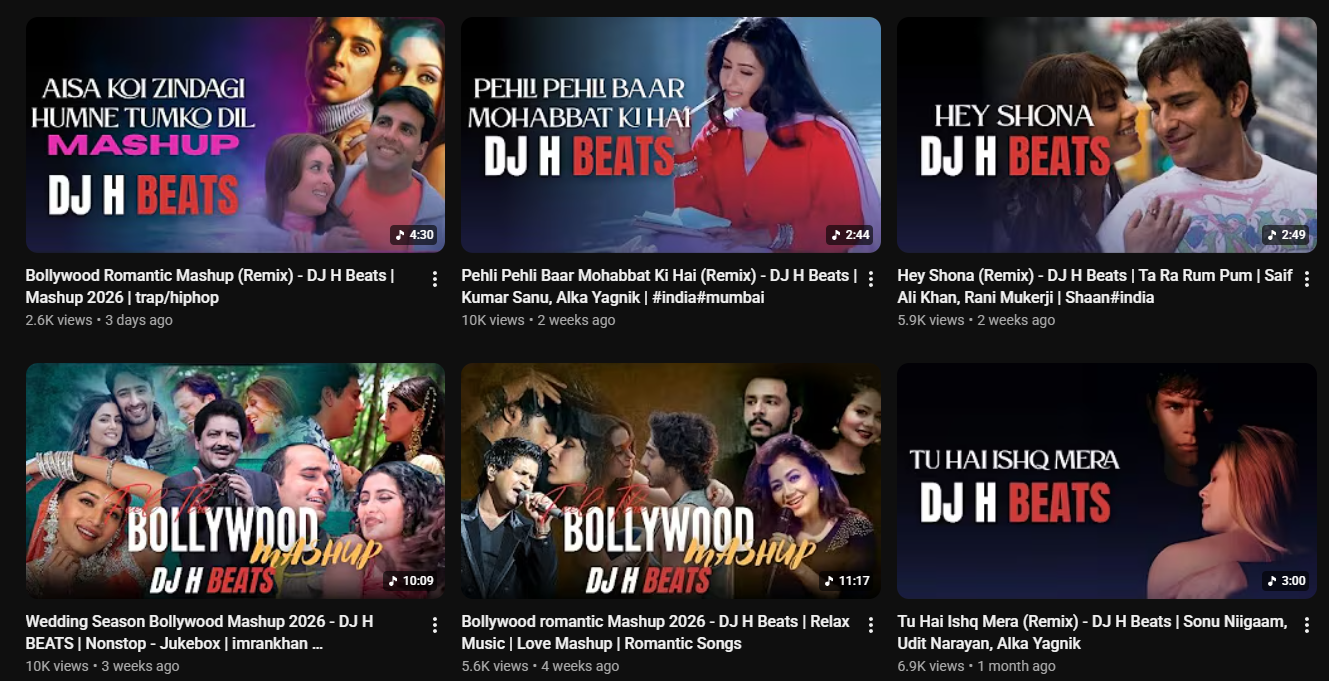Viewport: 1329px width, 681px height.
Task: Click the 4:30 duration badge
Action: click(x=415, y=235)
